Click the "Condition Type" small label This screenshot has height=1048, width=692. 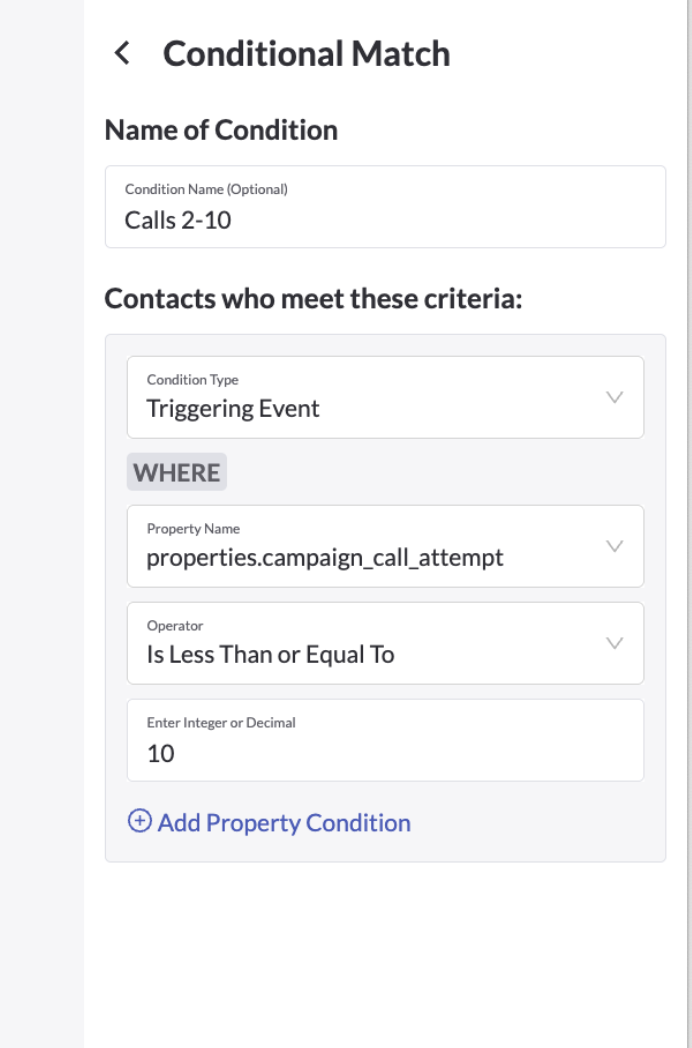pyautogui.click(x=192, y=380)
